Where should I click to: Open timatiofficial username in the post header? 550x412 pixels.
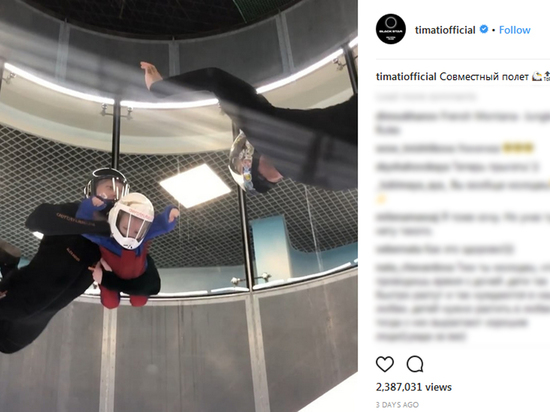(445, 30)
